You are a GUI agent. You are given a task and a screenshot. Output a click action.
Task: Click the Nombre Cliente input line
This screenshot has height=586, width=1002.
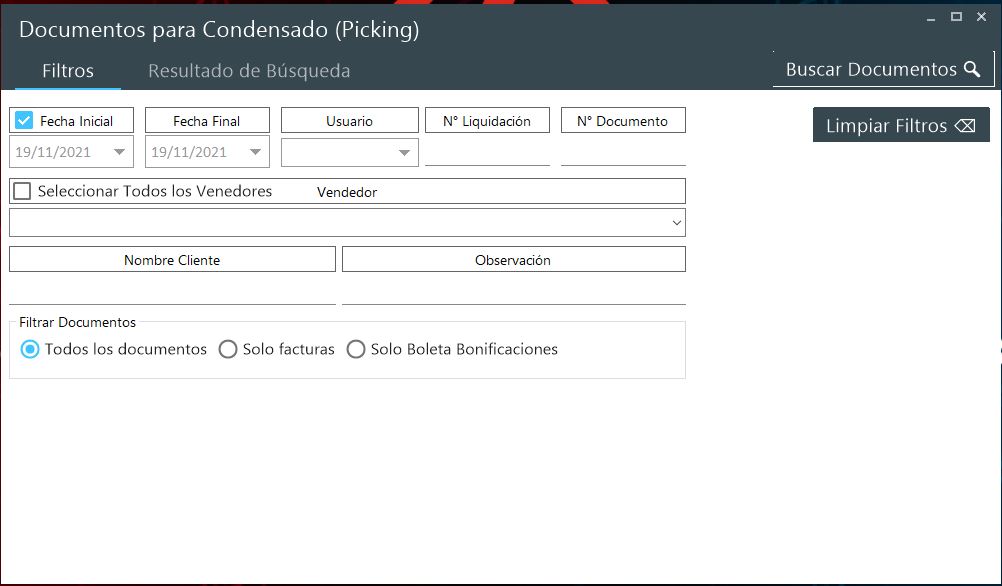[172, 291]
